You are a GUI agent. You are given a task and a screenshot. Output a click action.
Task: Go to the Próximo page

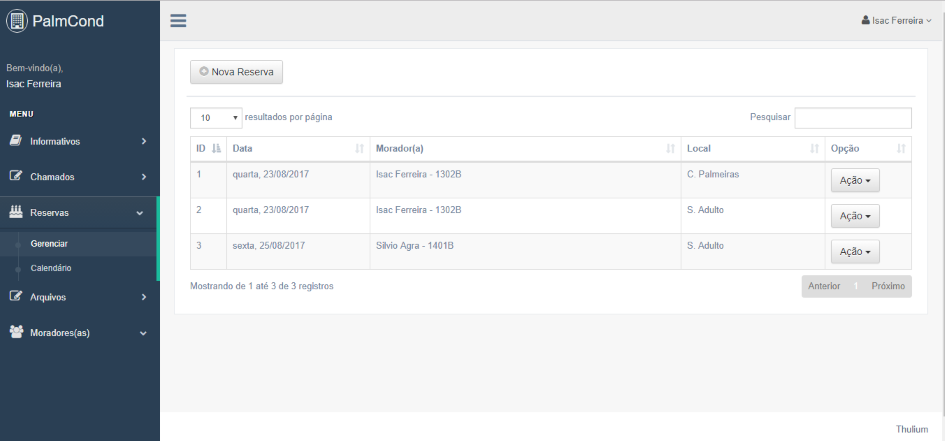pos(888,286)
